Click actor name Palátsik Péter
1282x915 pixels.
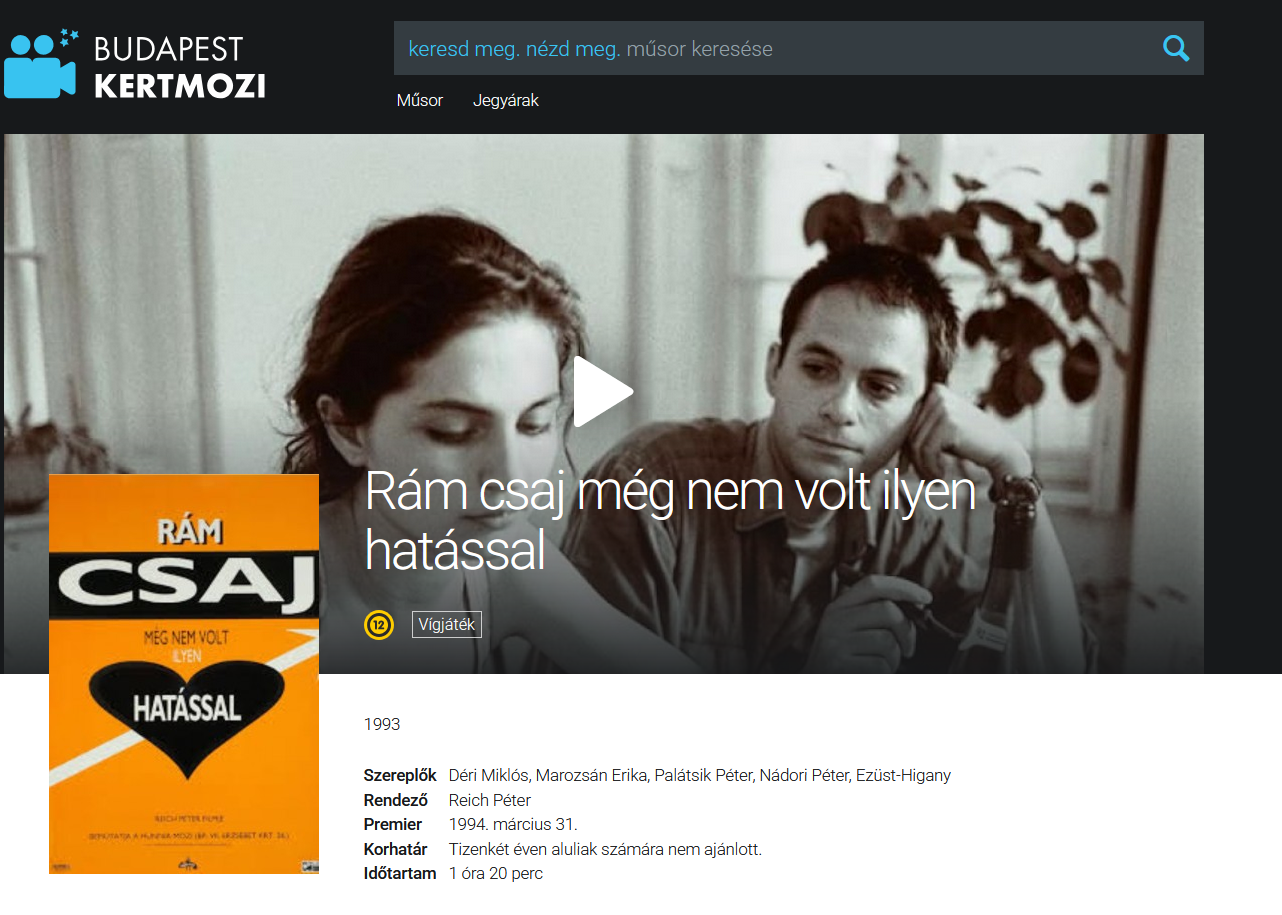tap(703, 775)
